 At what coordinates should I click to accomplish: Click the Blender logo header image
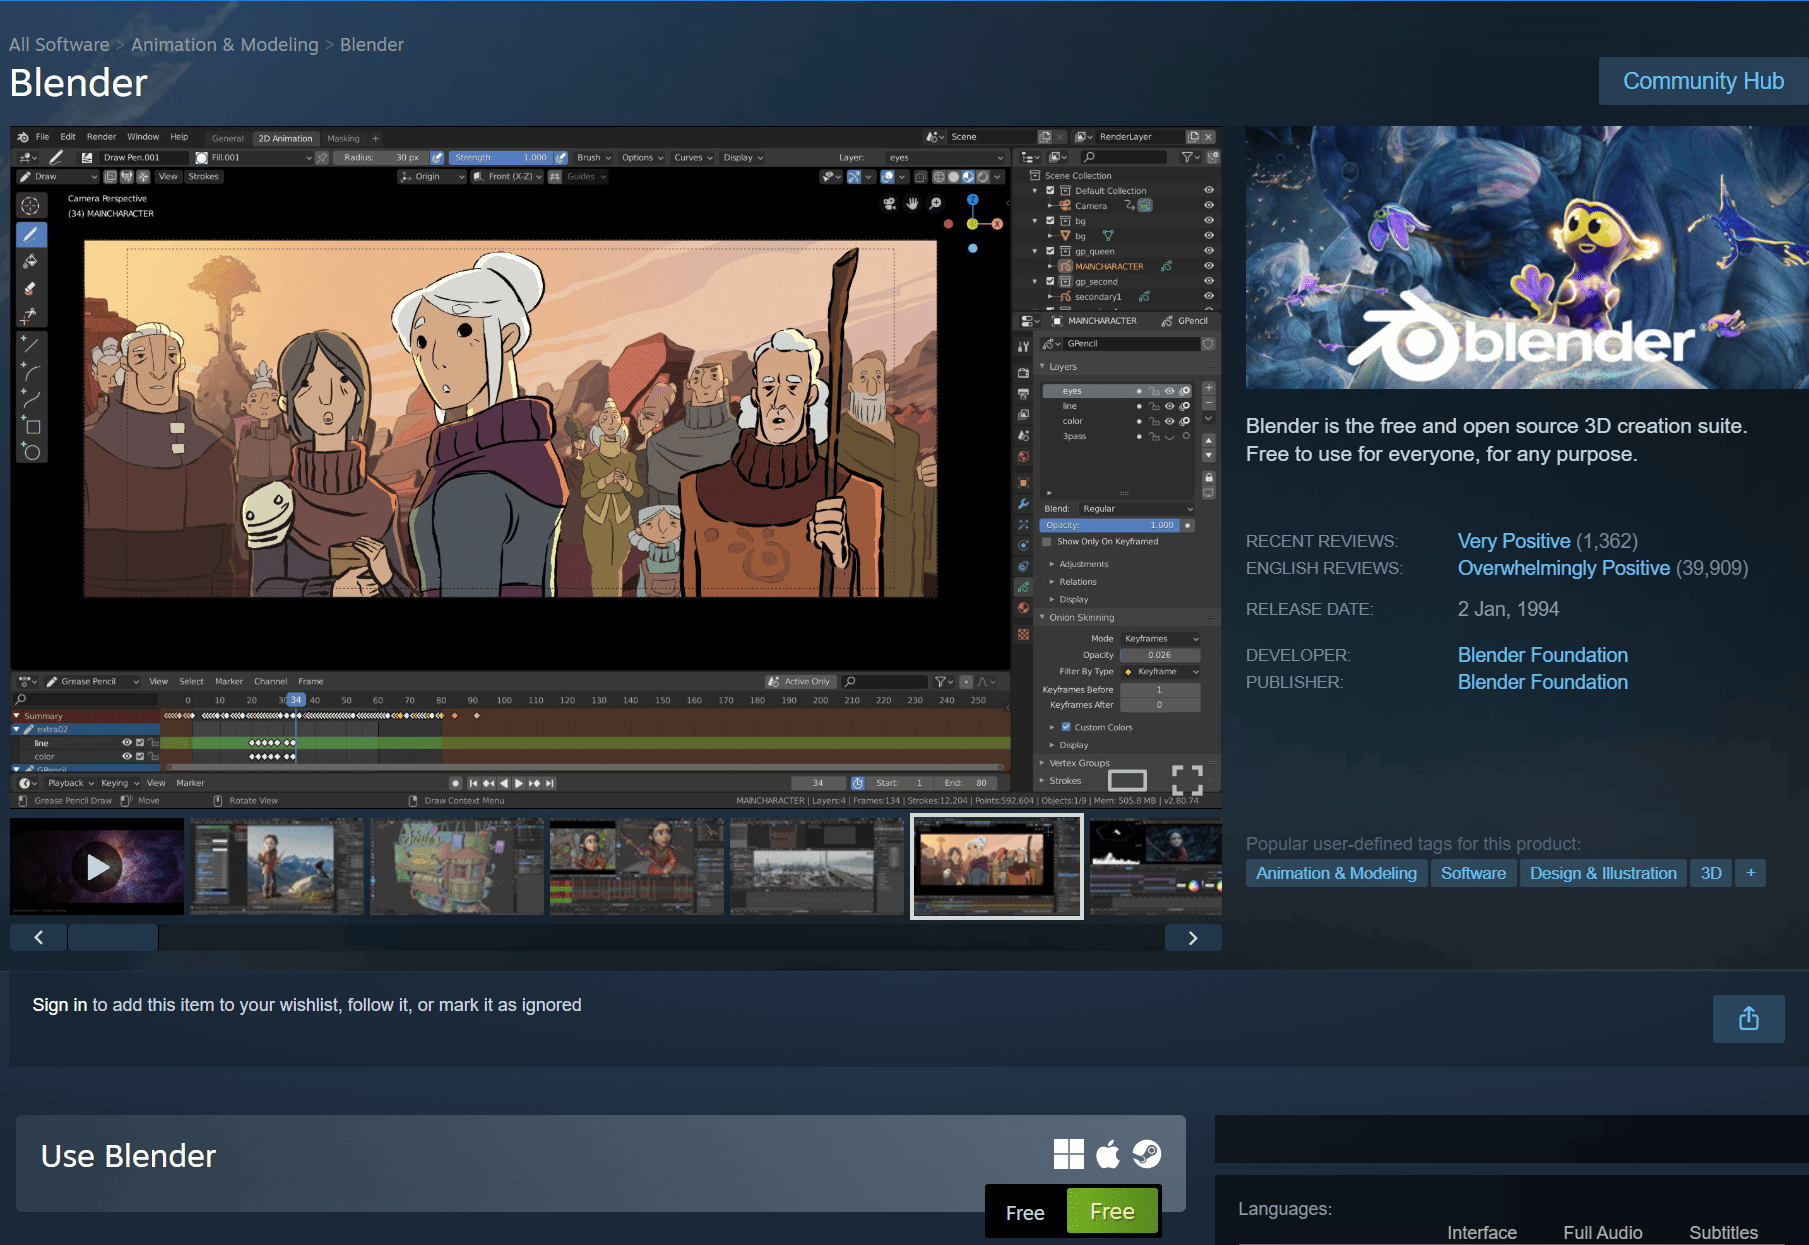(x=1527, y=258)
